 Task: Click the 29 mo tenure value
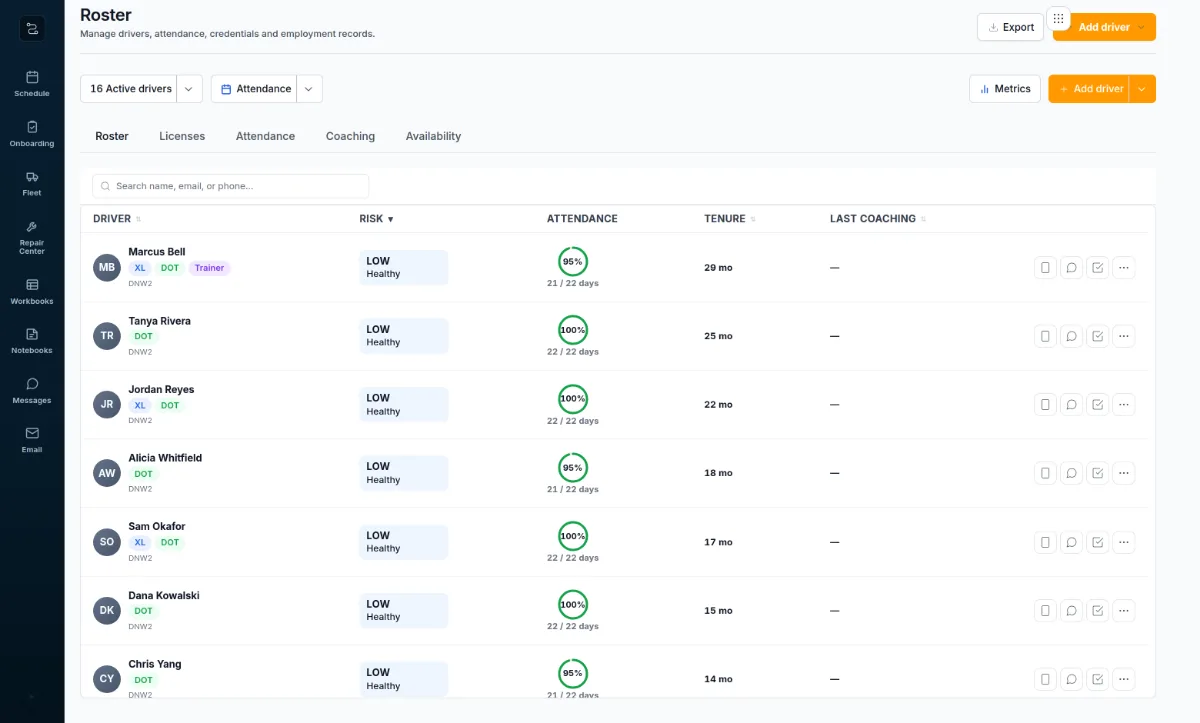coord(718,268)
